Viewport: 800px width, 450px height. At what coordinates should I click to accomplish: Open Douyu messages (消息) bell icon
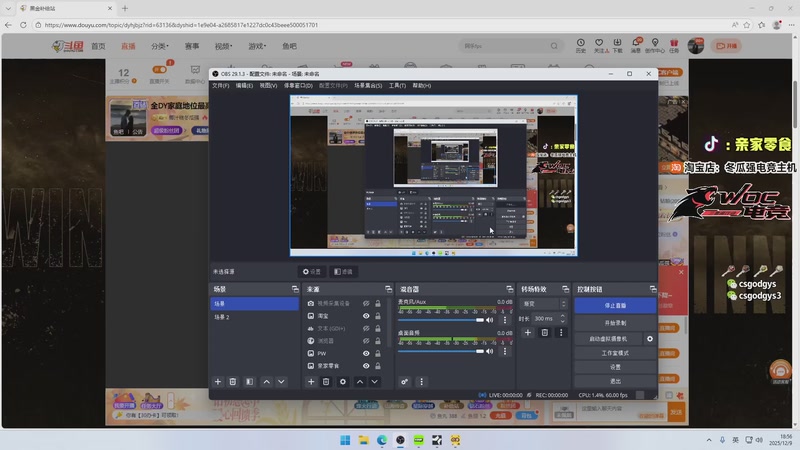(x=636, y=45)
